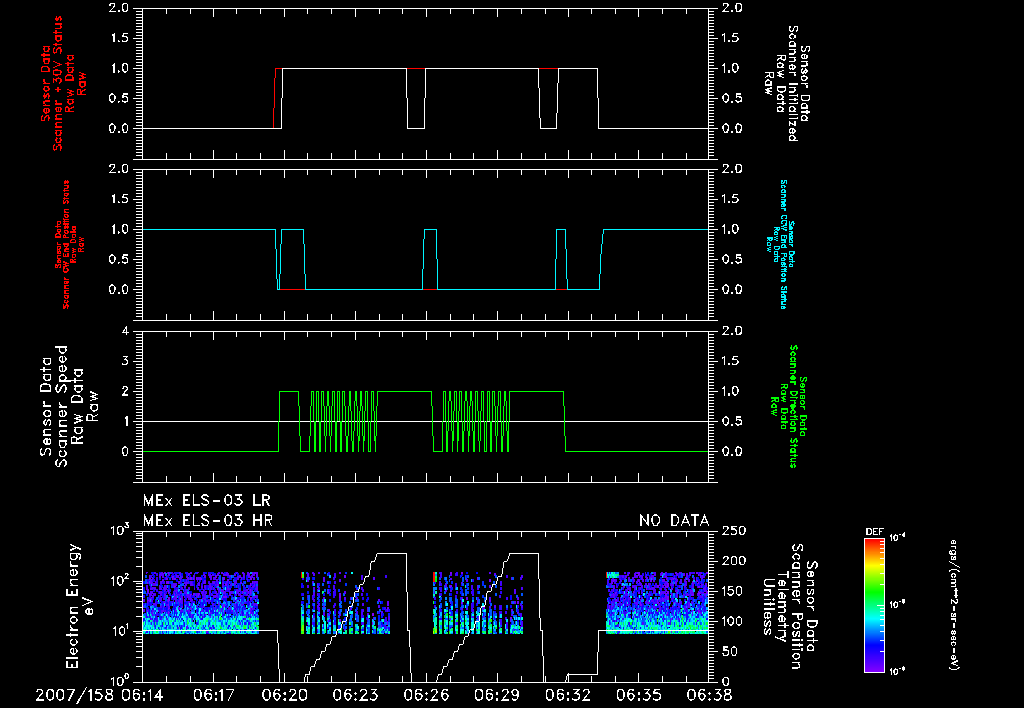Click the 06:17 time axis label

coord(214,695)
